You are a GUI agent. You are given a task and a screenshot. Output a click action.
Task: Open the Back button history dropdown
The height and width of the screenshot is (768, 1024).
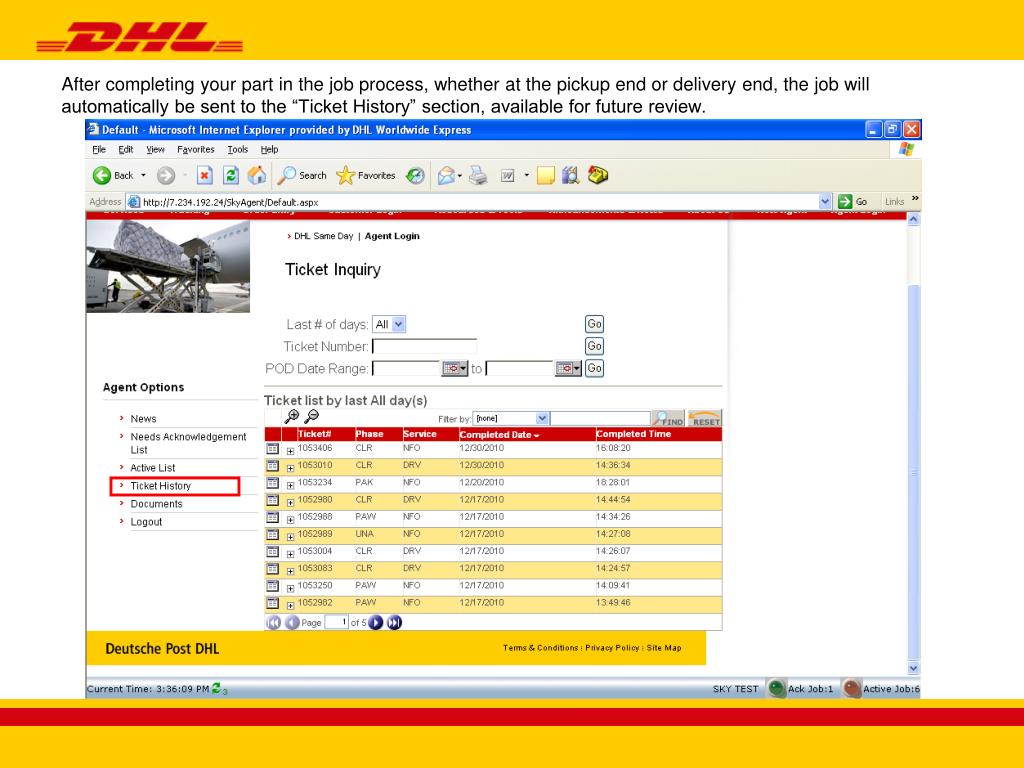tap(143, 175)
